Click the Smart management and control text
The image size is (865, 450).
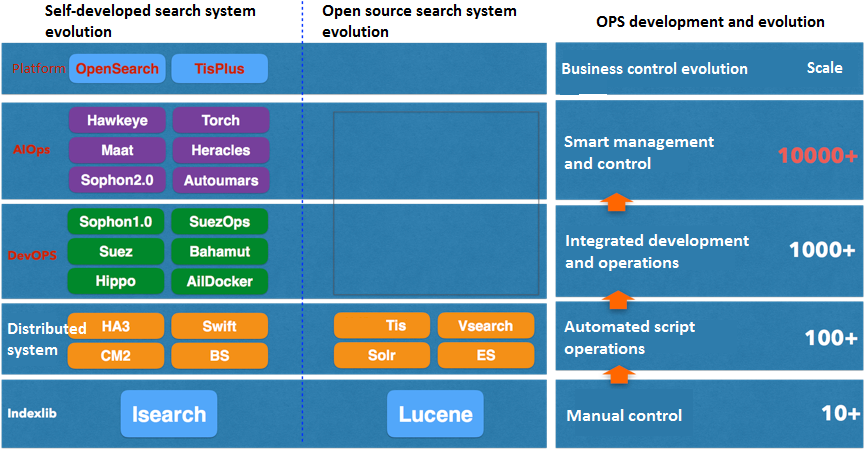639,153
